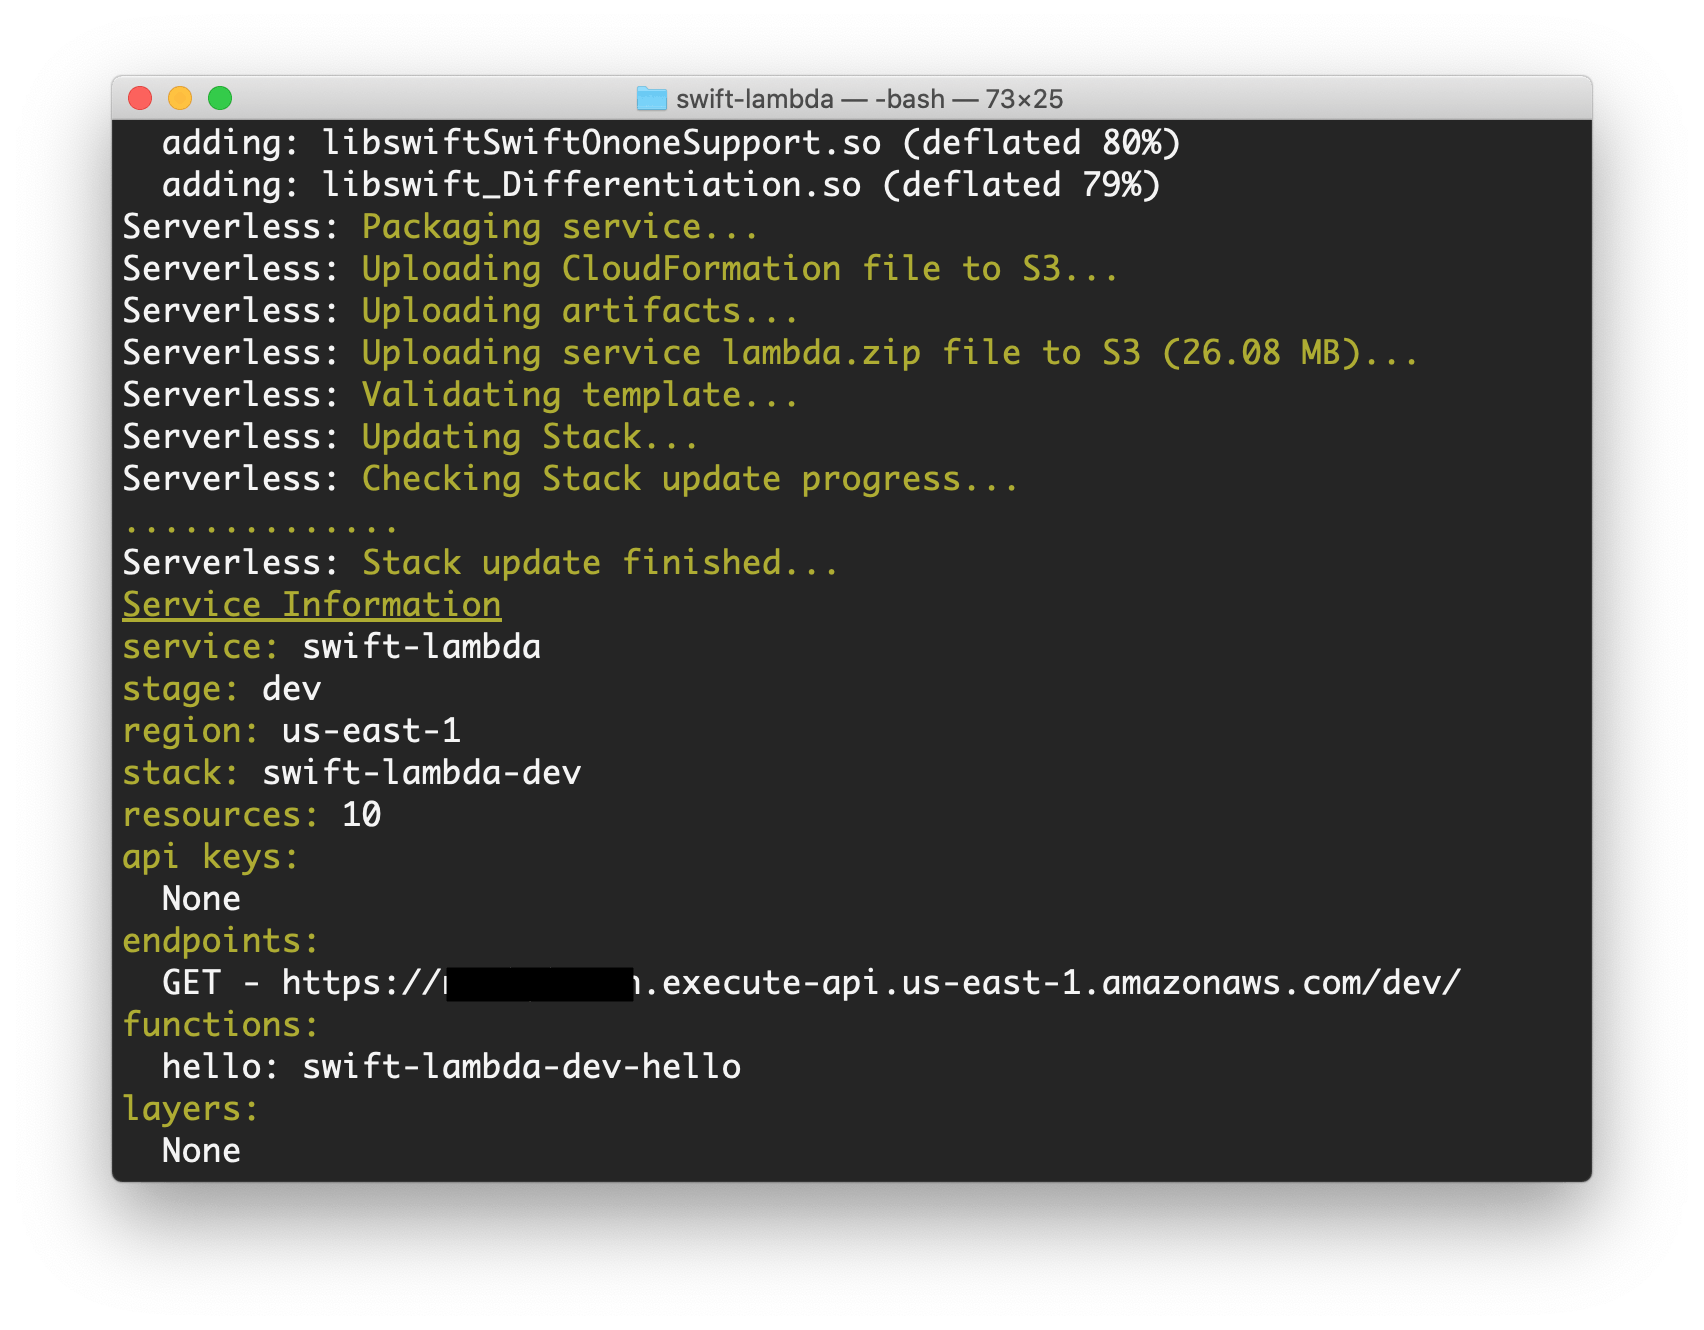Click the folder icon in the title bar
Image resolution: width=1704 pixels, height=1330 pixels.
(652, 98)
